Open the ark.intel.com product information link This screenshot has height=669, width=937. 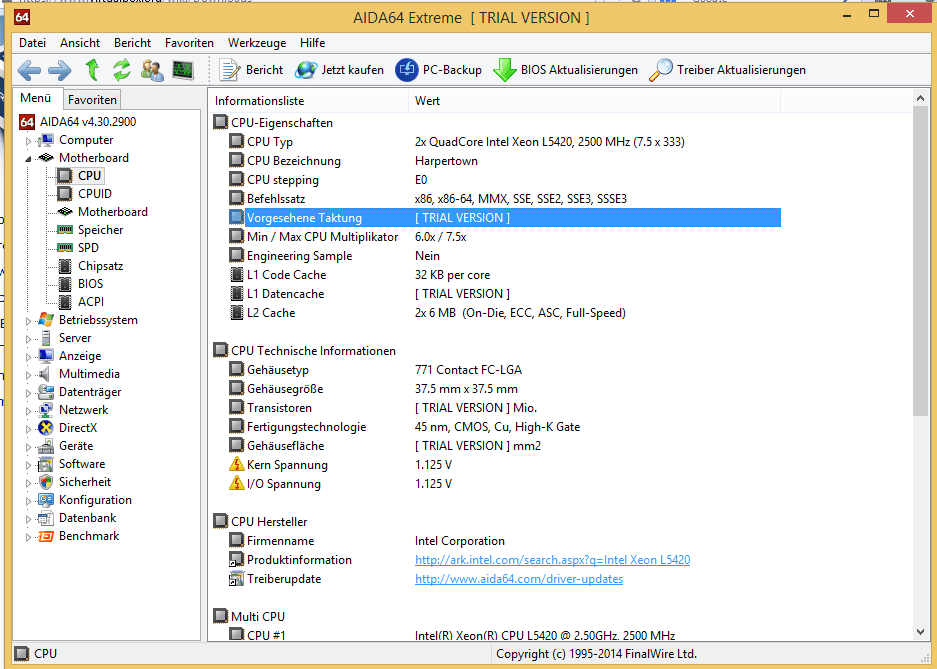click(x=552, y=560)
